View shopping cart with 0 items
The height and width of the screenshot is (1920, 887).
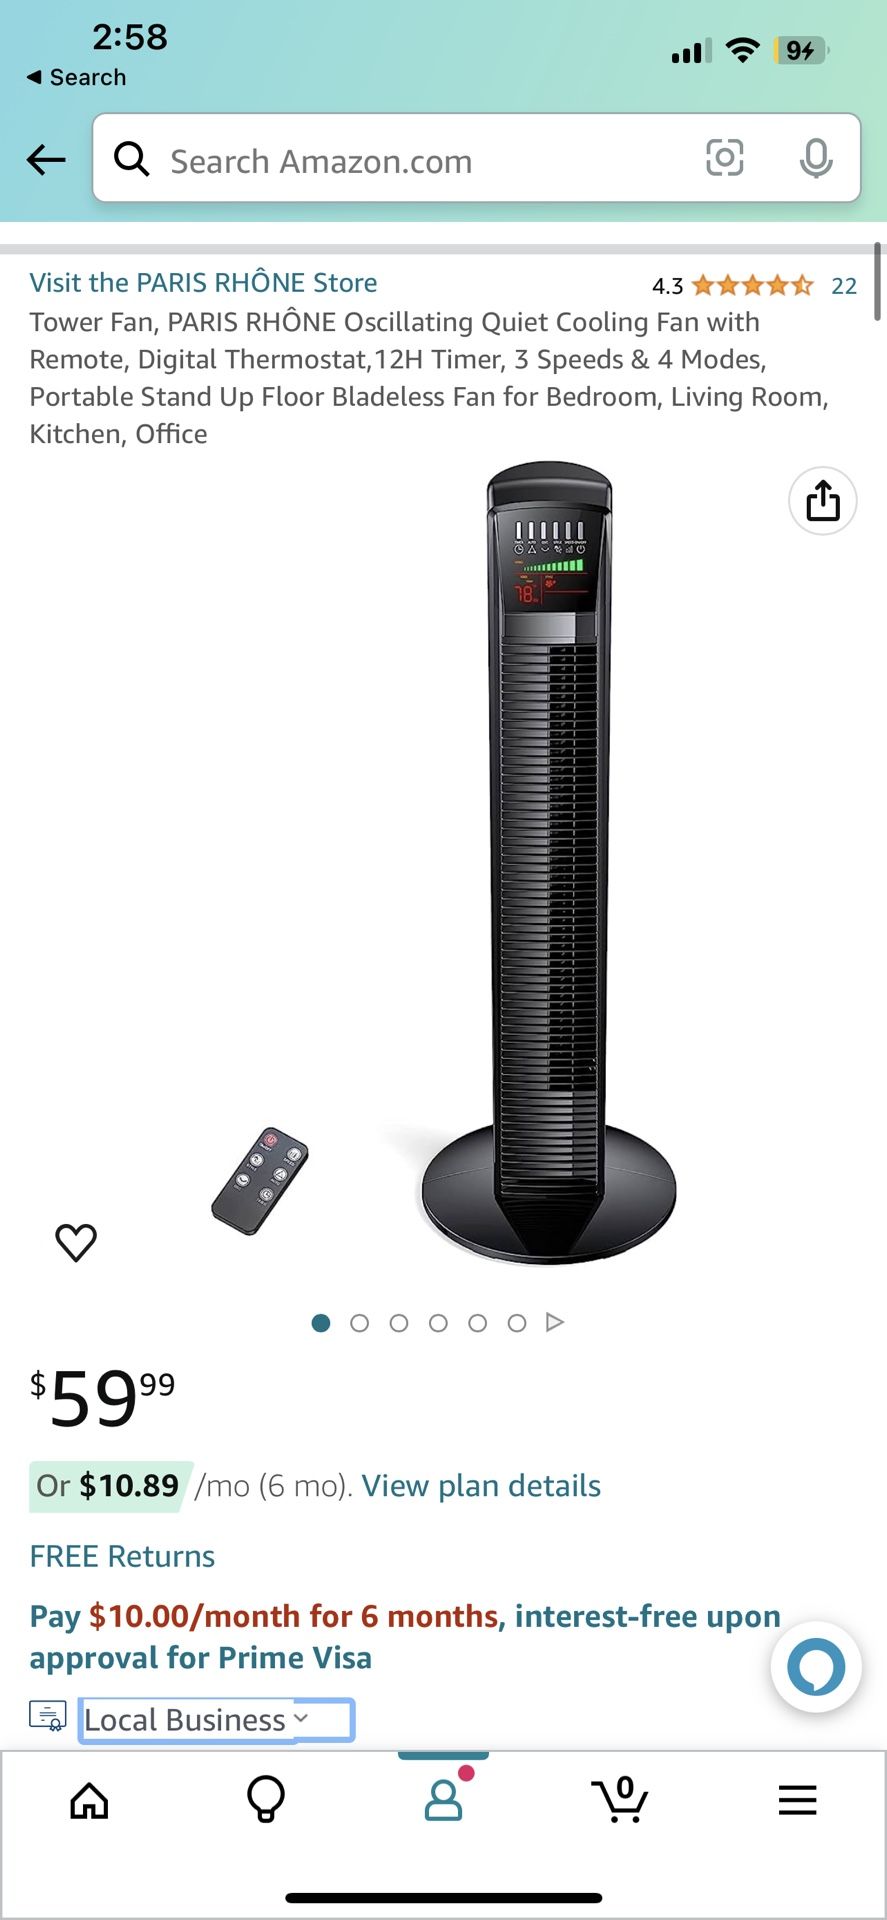click(x=620, y=1799)
